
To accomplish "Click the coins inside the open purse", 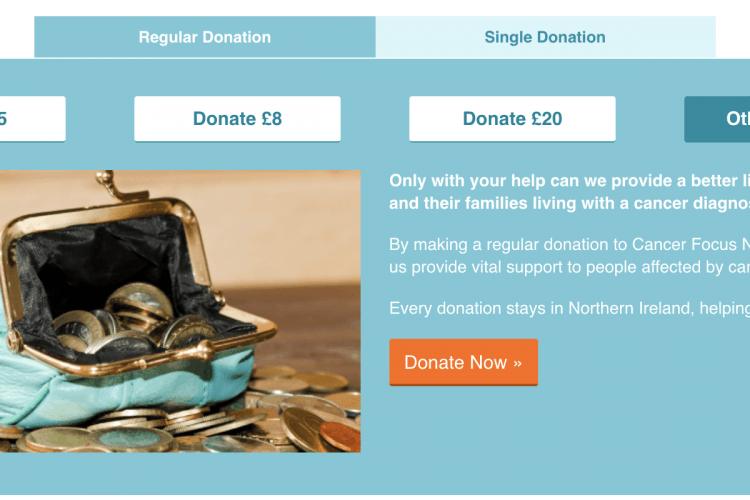I will (134, 318).
